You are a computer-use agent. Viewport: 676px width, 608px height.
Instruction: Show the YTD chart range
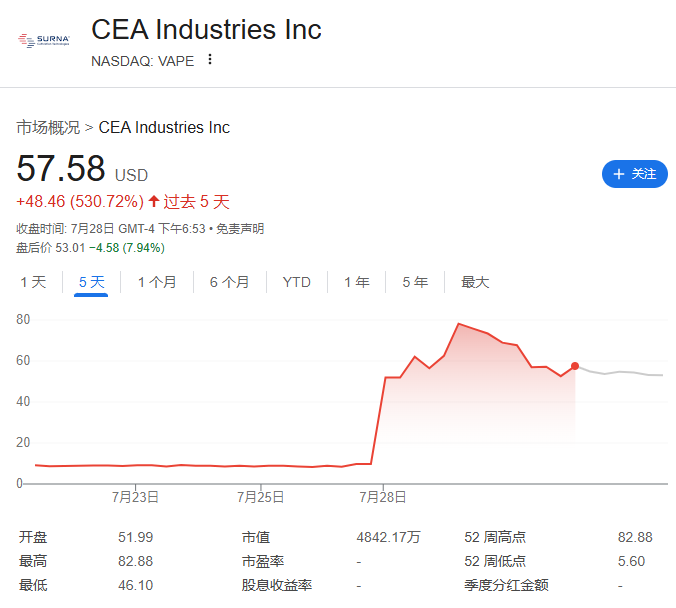[x=297, y=282]
